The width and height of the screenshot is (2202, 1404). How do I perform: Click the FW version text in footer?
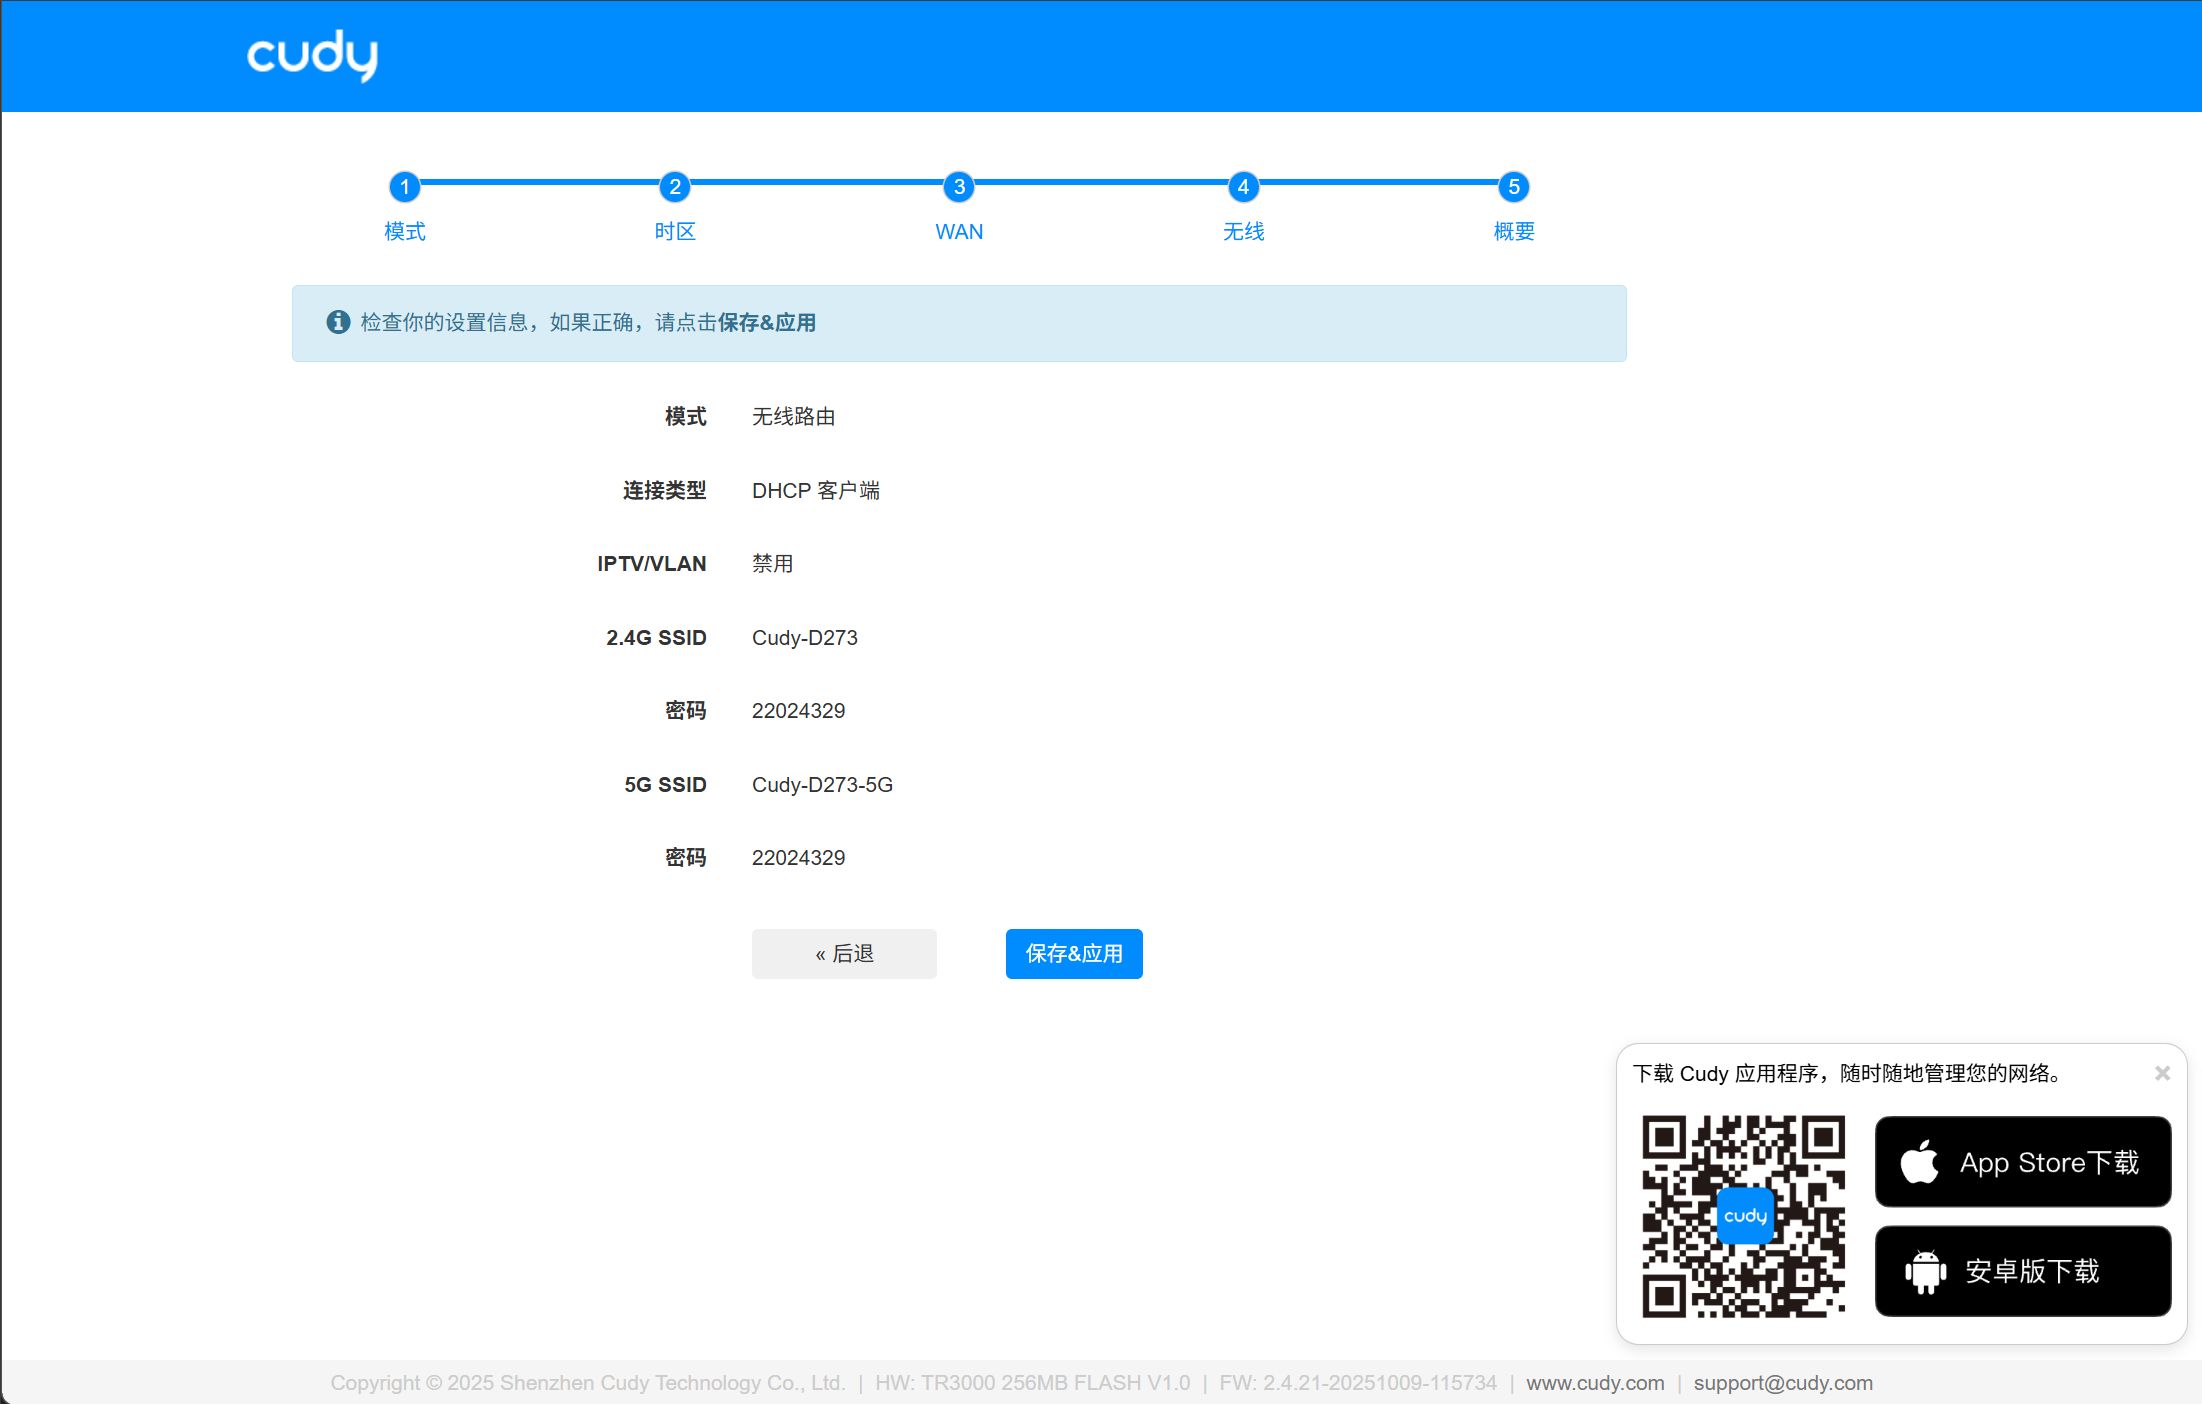pyautogui.click(x=1358, y=1383)
